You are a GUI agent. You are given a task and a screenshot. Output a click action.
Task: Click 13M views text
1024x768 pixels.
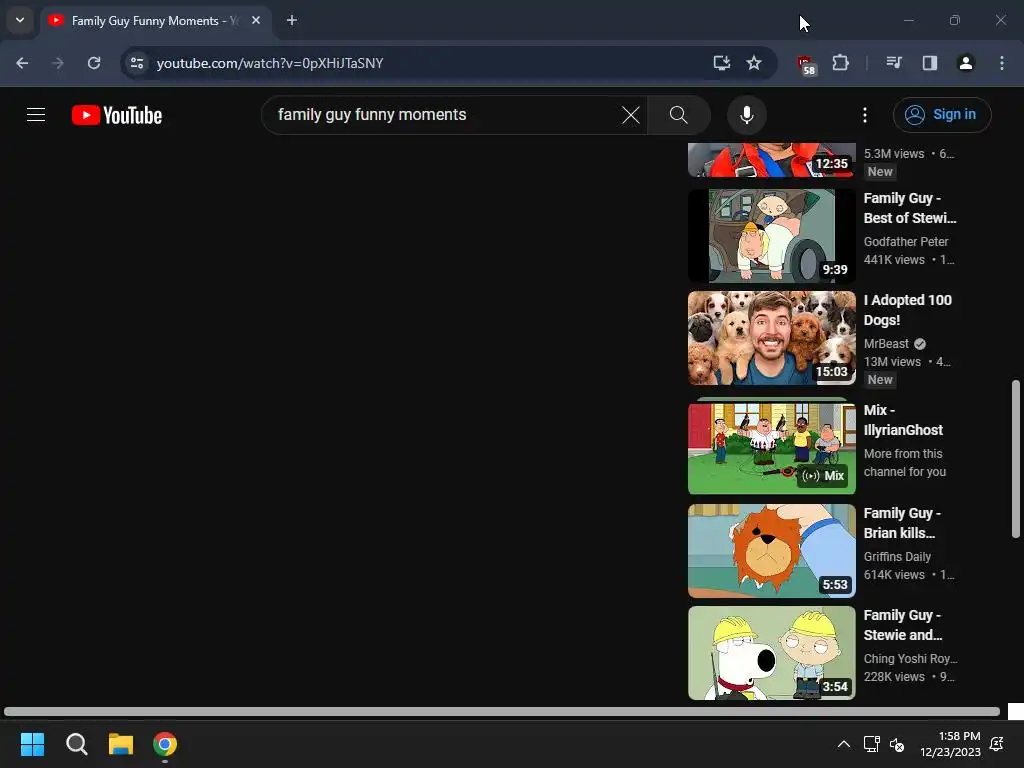[892, 362]
